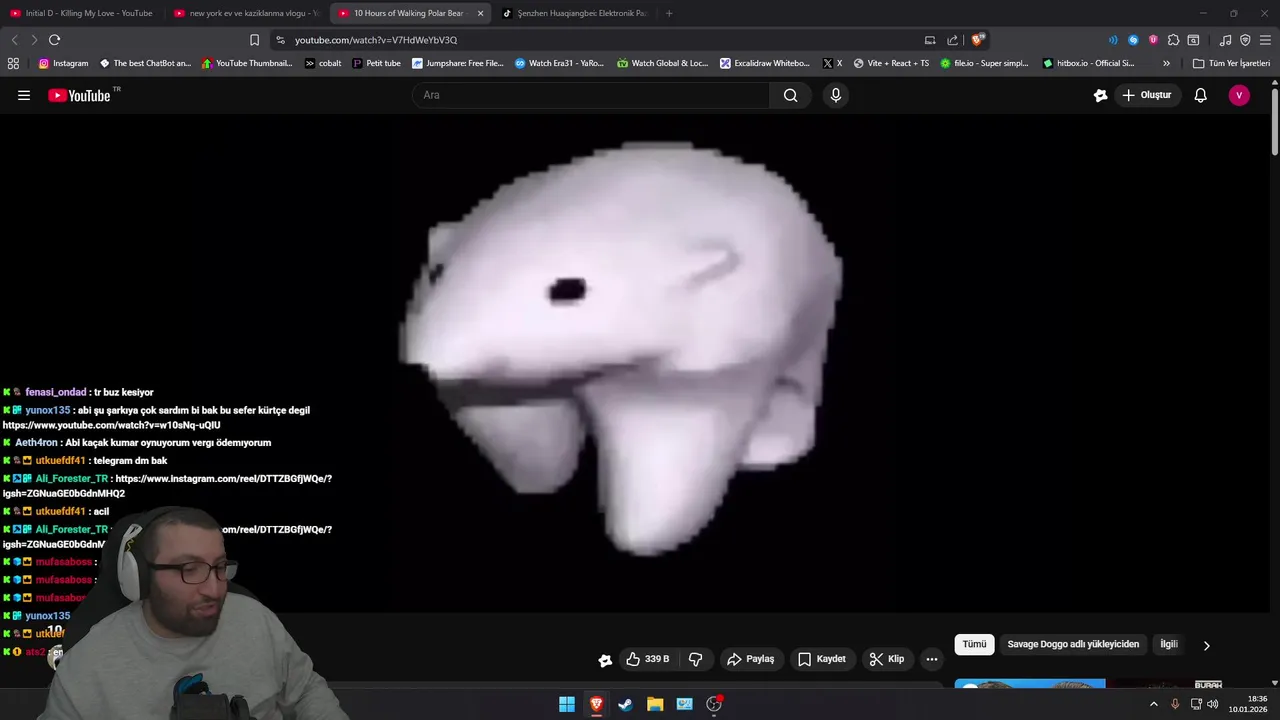Show next filter chips with arrow
Screen dimensions: 1280x720
click(x=1206, y=646)
